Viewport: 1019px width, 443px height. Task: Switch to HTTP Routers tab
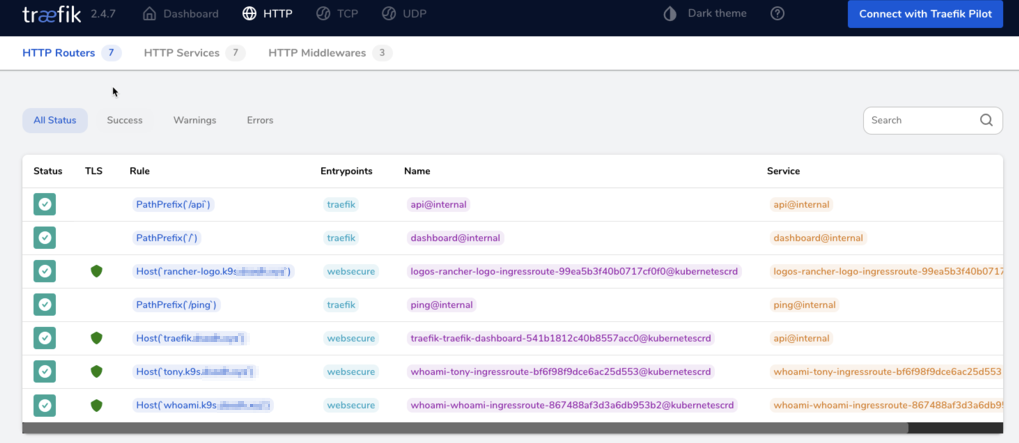point(72,53)
